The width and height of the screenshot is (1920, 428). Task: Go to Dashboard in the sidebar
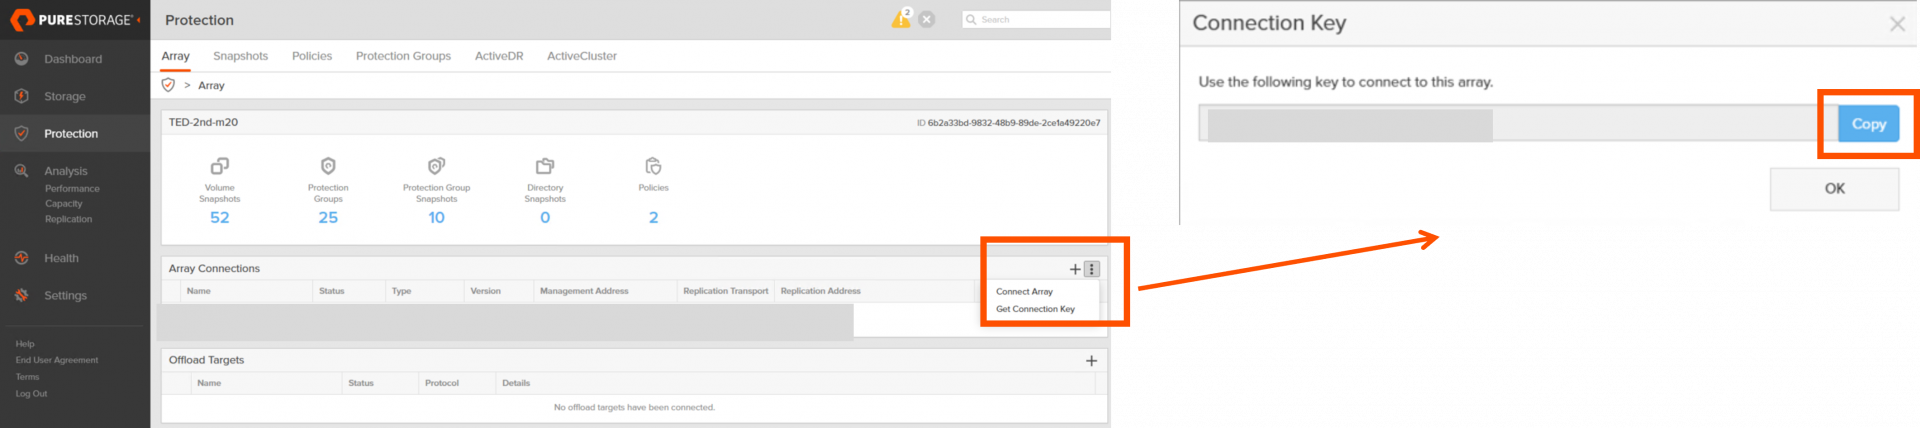(x=73, y=59)
